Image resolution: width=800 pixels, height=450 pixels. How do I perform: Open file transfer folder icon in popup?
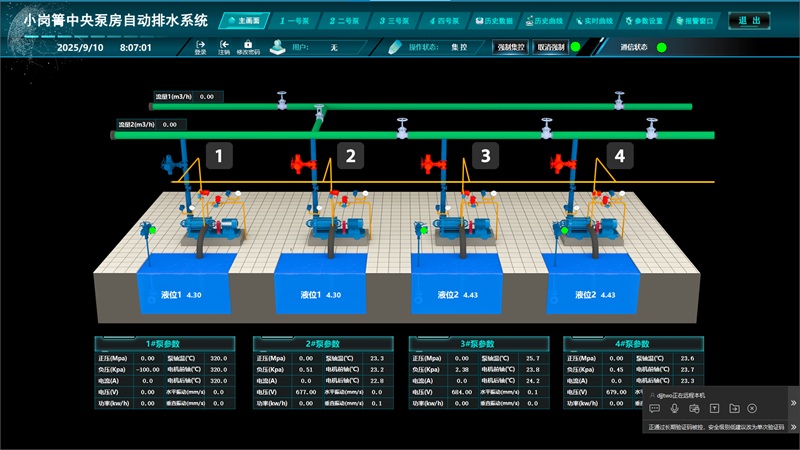point(733,408)
